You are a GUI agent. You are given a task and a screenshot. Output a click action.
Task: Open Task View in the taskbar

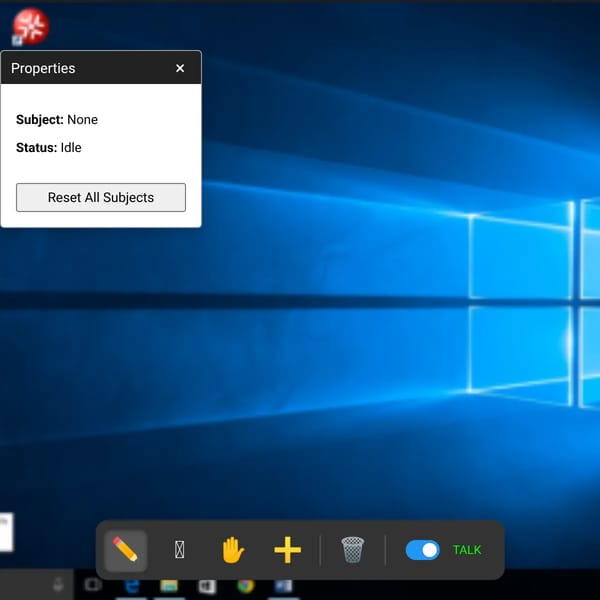[x=93, y=585]
